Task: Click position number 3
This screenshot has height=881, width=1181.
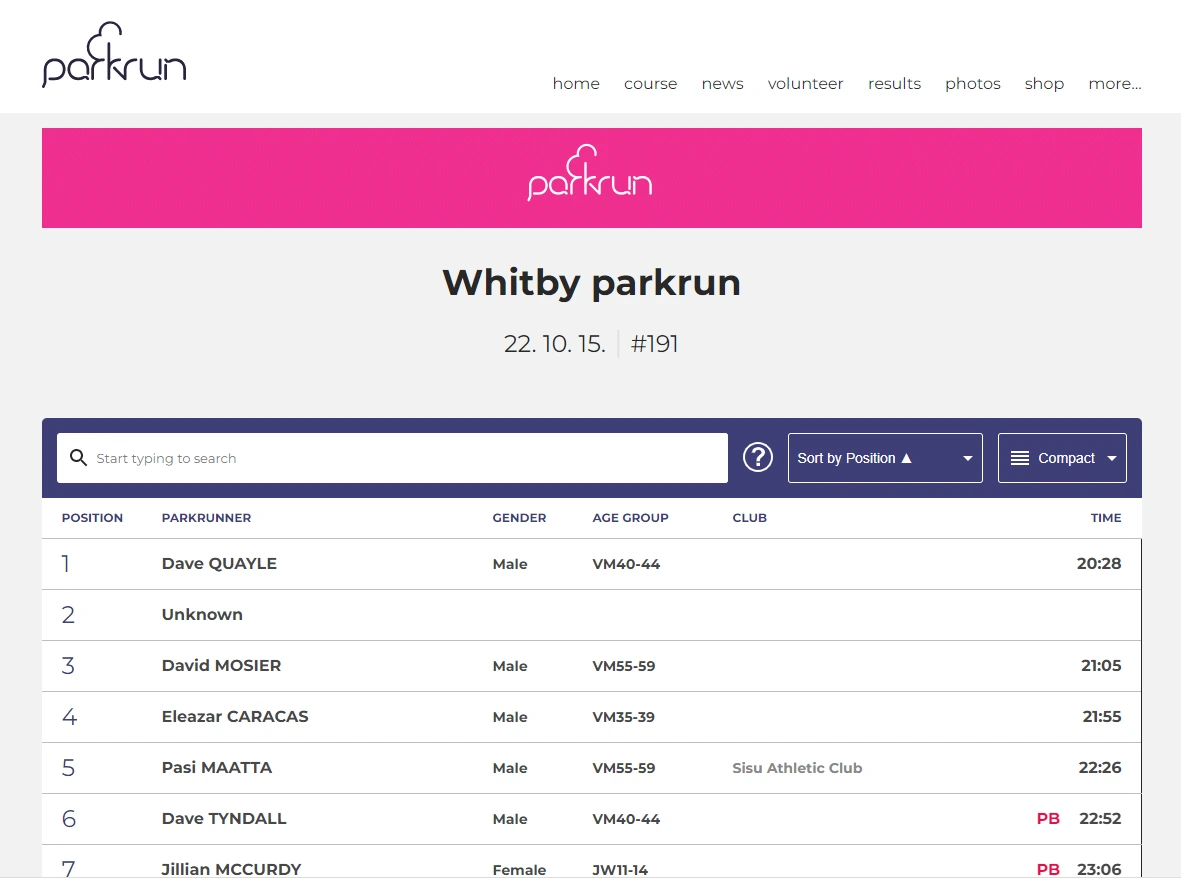Action: pos(68,666)
